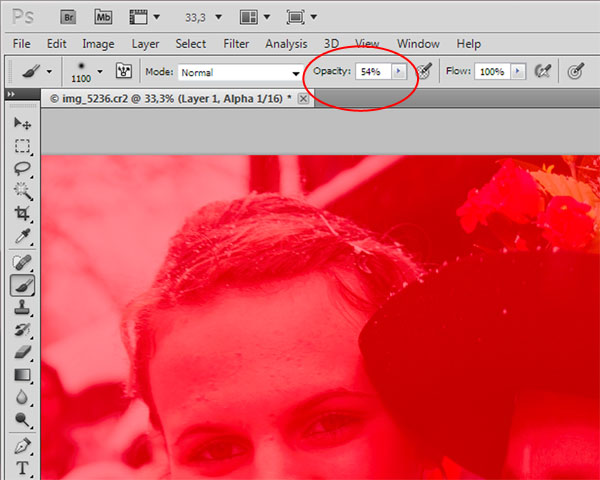Viewport: 600px width, 480px height.
Task: Open the Opacity slider arrow
Action: click(x=399, y=71)
